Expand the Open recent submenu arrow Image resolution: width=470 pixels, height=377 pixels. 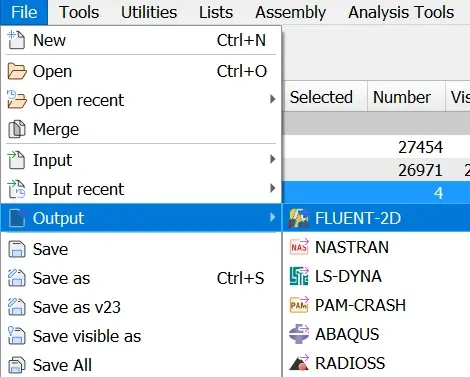pyautogui.click(x=273, y=99)
